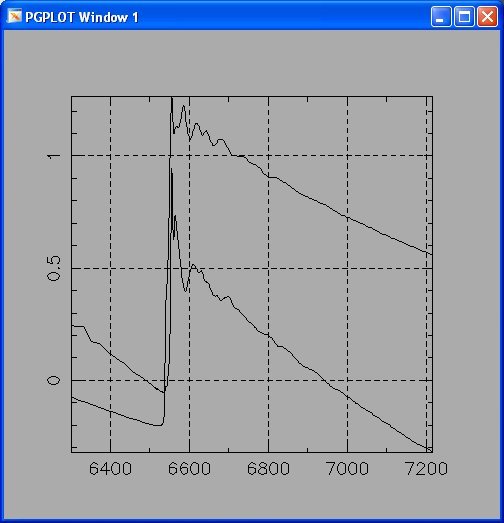Click the y-axis label 0
Screen dimensions: 504x523
point(54,381)
